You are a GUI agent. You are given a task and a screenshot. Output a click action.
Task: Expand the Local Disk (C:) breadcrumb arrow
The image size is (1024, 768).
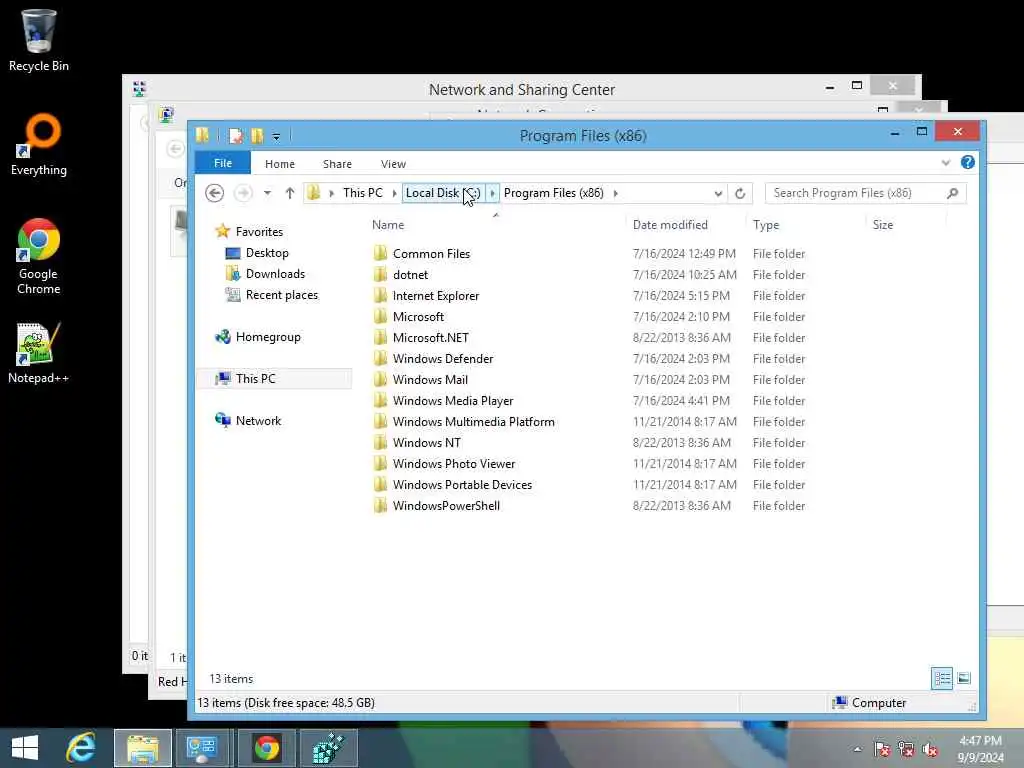point(492,193)
